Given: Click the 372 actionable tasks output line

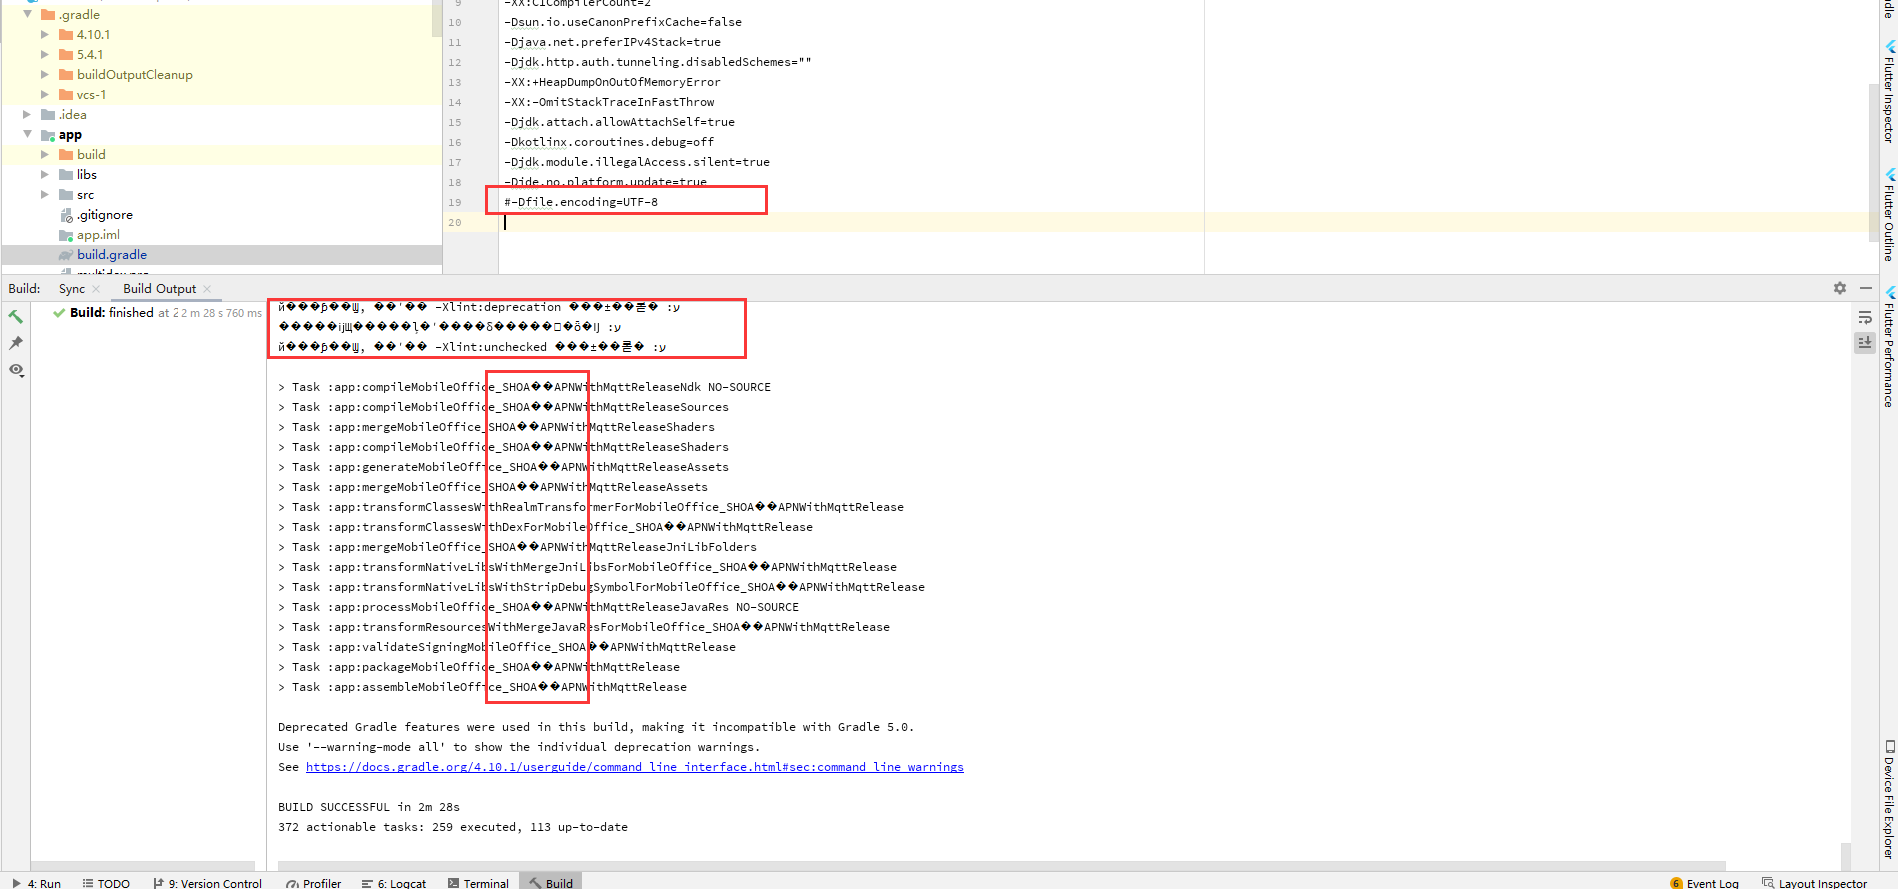Looking at the screenshot, I should click(x=453, y=827).
